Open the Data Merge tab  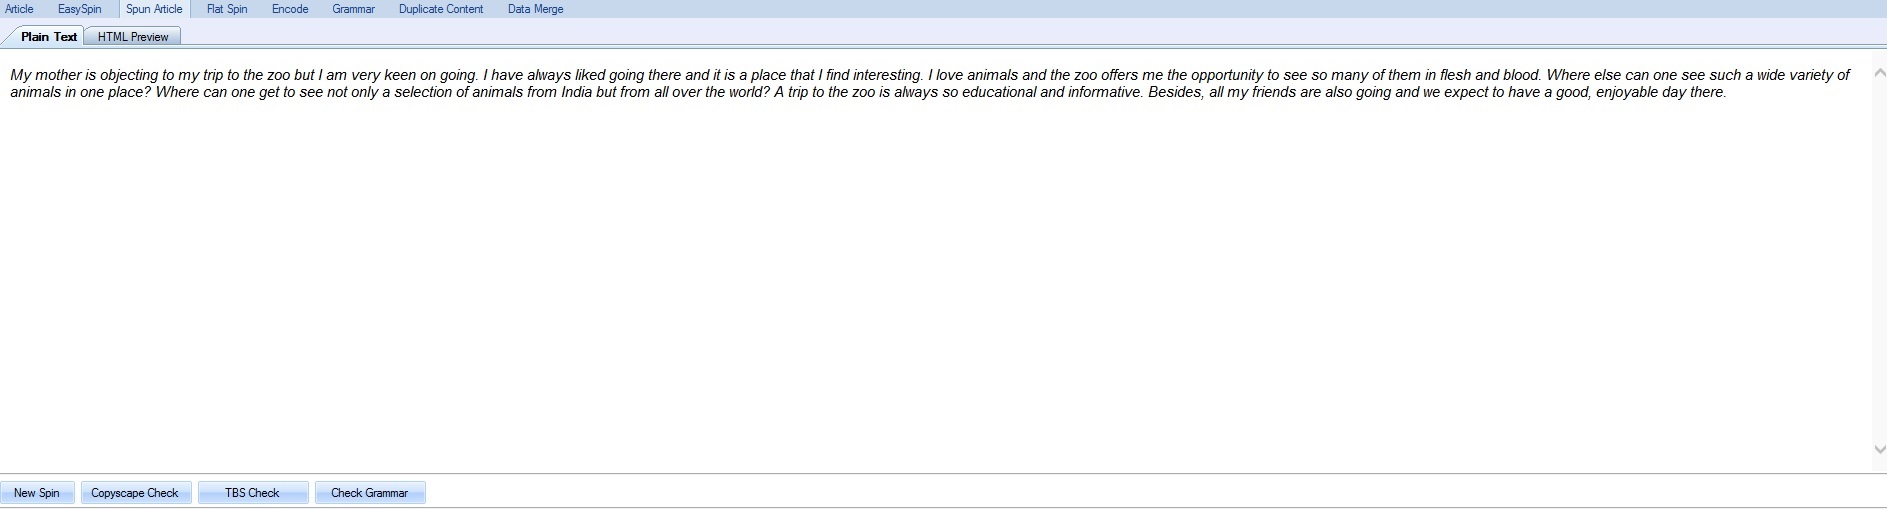pyautogui.click(x=535, y=9)
